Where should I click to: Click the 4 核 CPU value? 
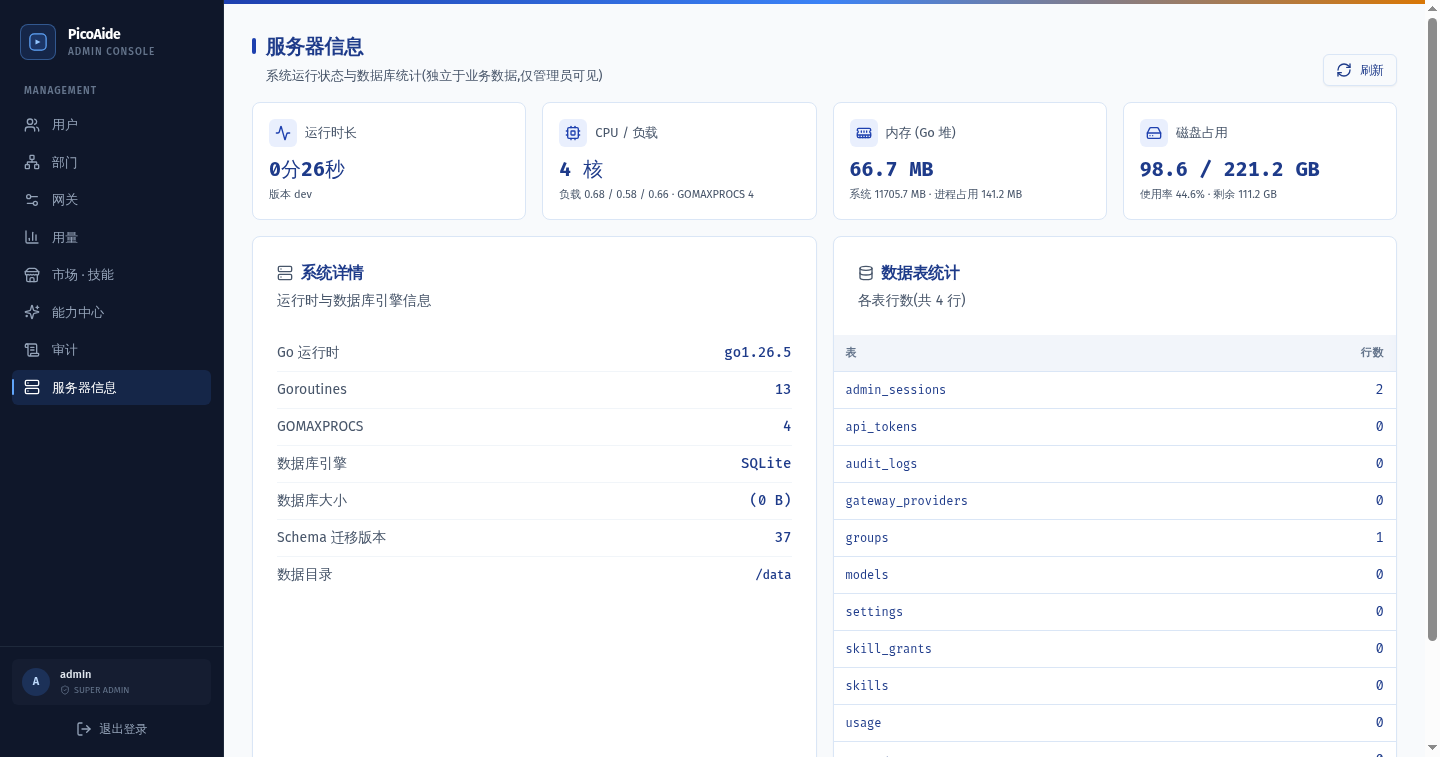click(x=581, y=169)
